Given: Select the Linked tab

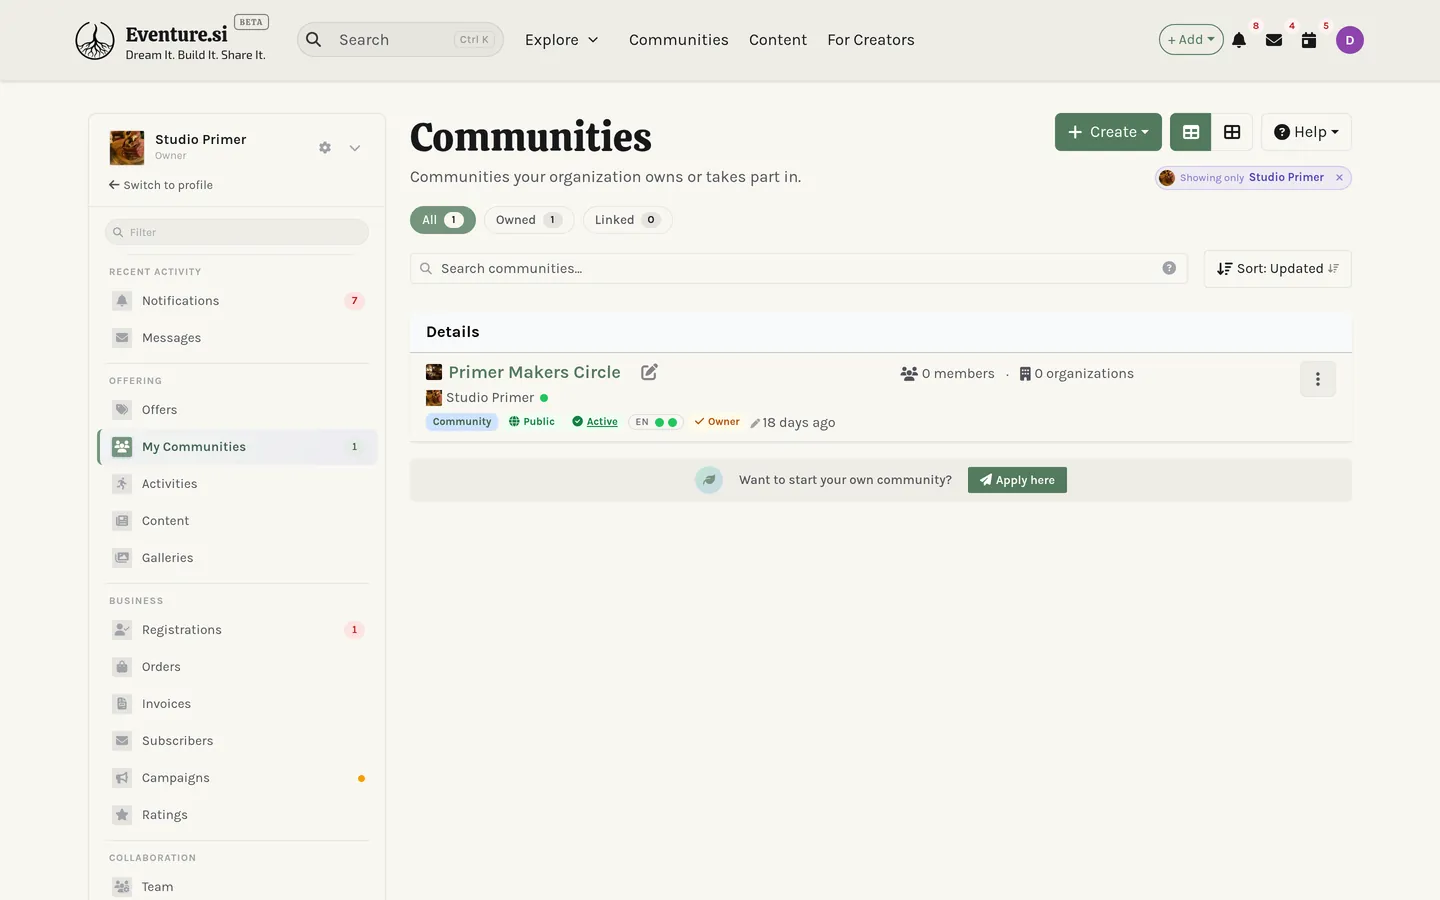Looking at the screenshot, I should coord(627,220).
